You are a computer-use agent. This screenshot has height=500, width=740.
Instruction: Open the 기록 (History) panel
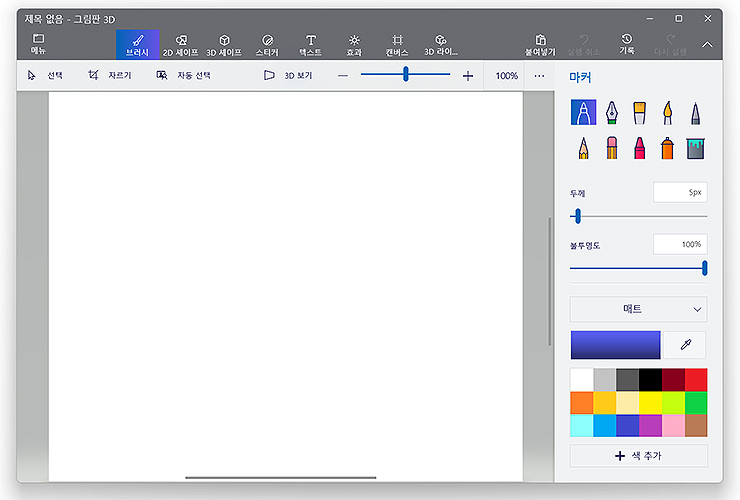point(627,44)
